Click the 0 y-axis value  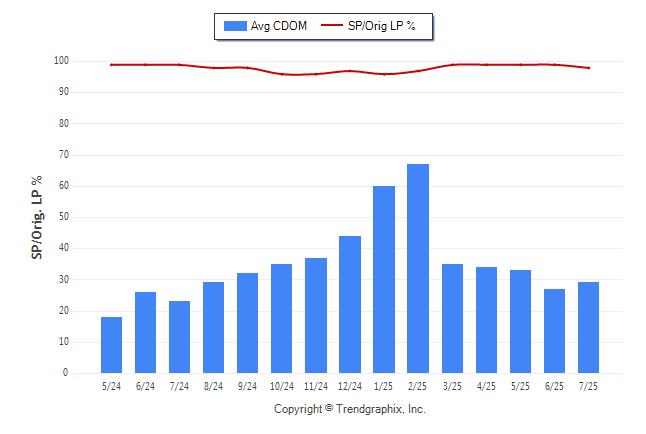[66, 373]
